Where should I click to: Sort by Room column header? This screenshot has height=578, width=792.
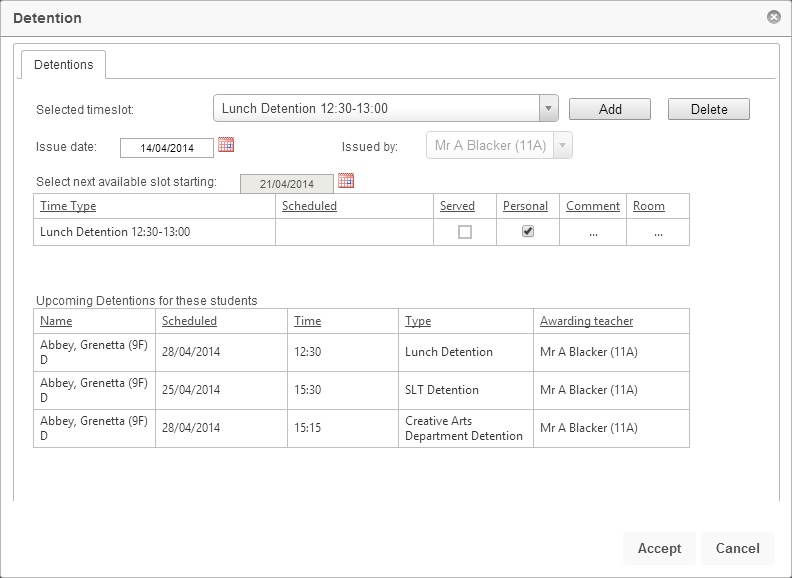click(x=649, y=206)
